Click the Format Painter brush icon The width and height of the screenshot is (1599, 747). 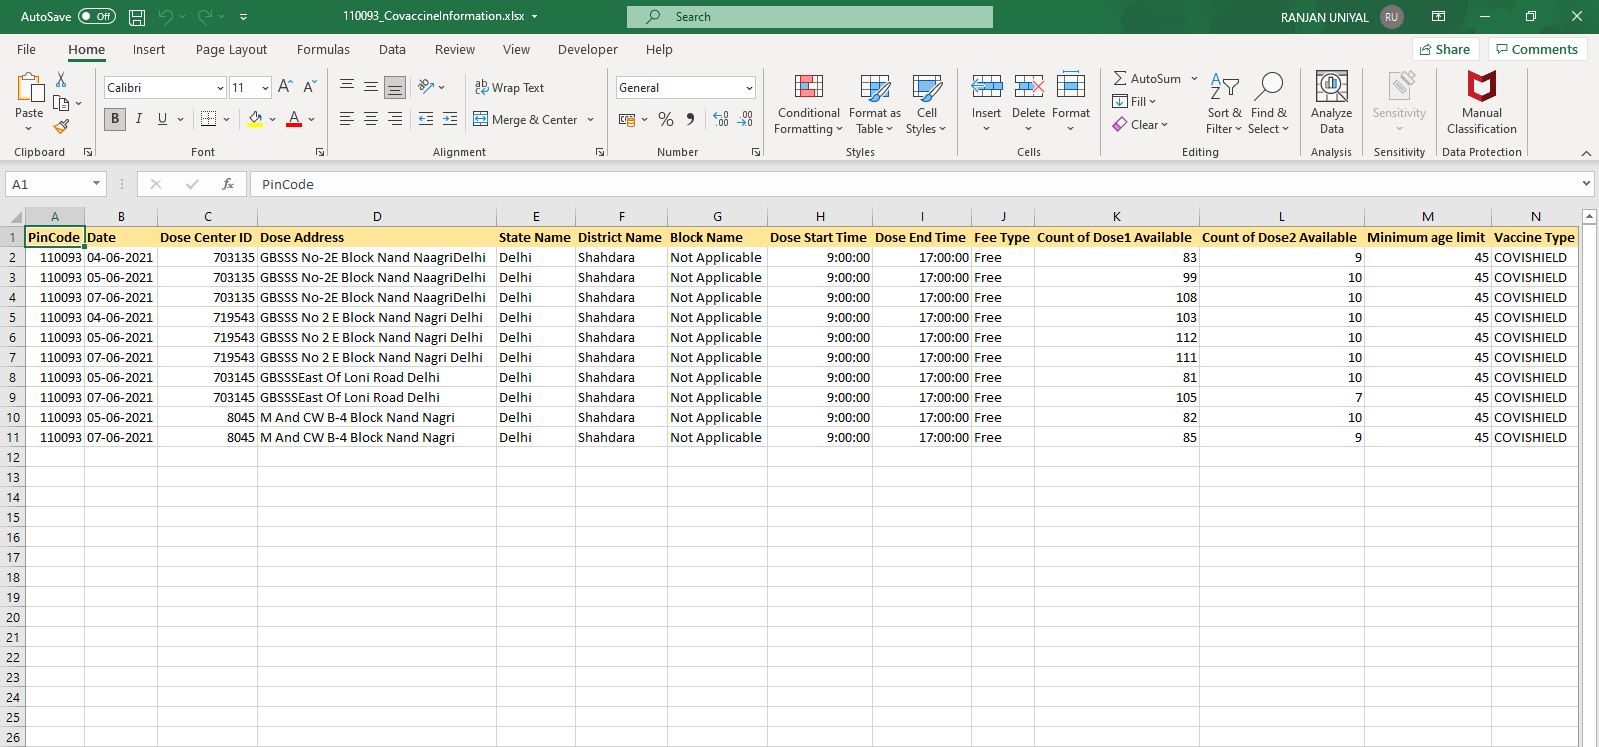(61, 127)
